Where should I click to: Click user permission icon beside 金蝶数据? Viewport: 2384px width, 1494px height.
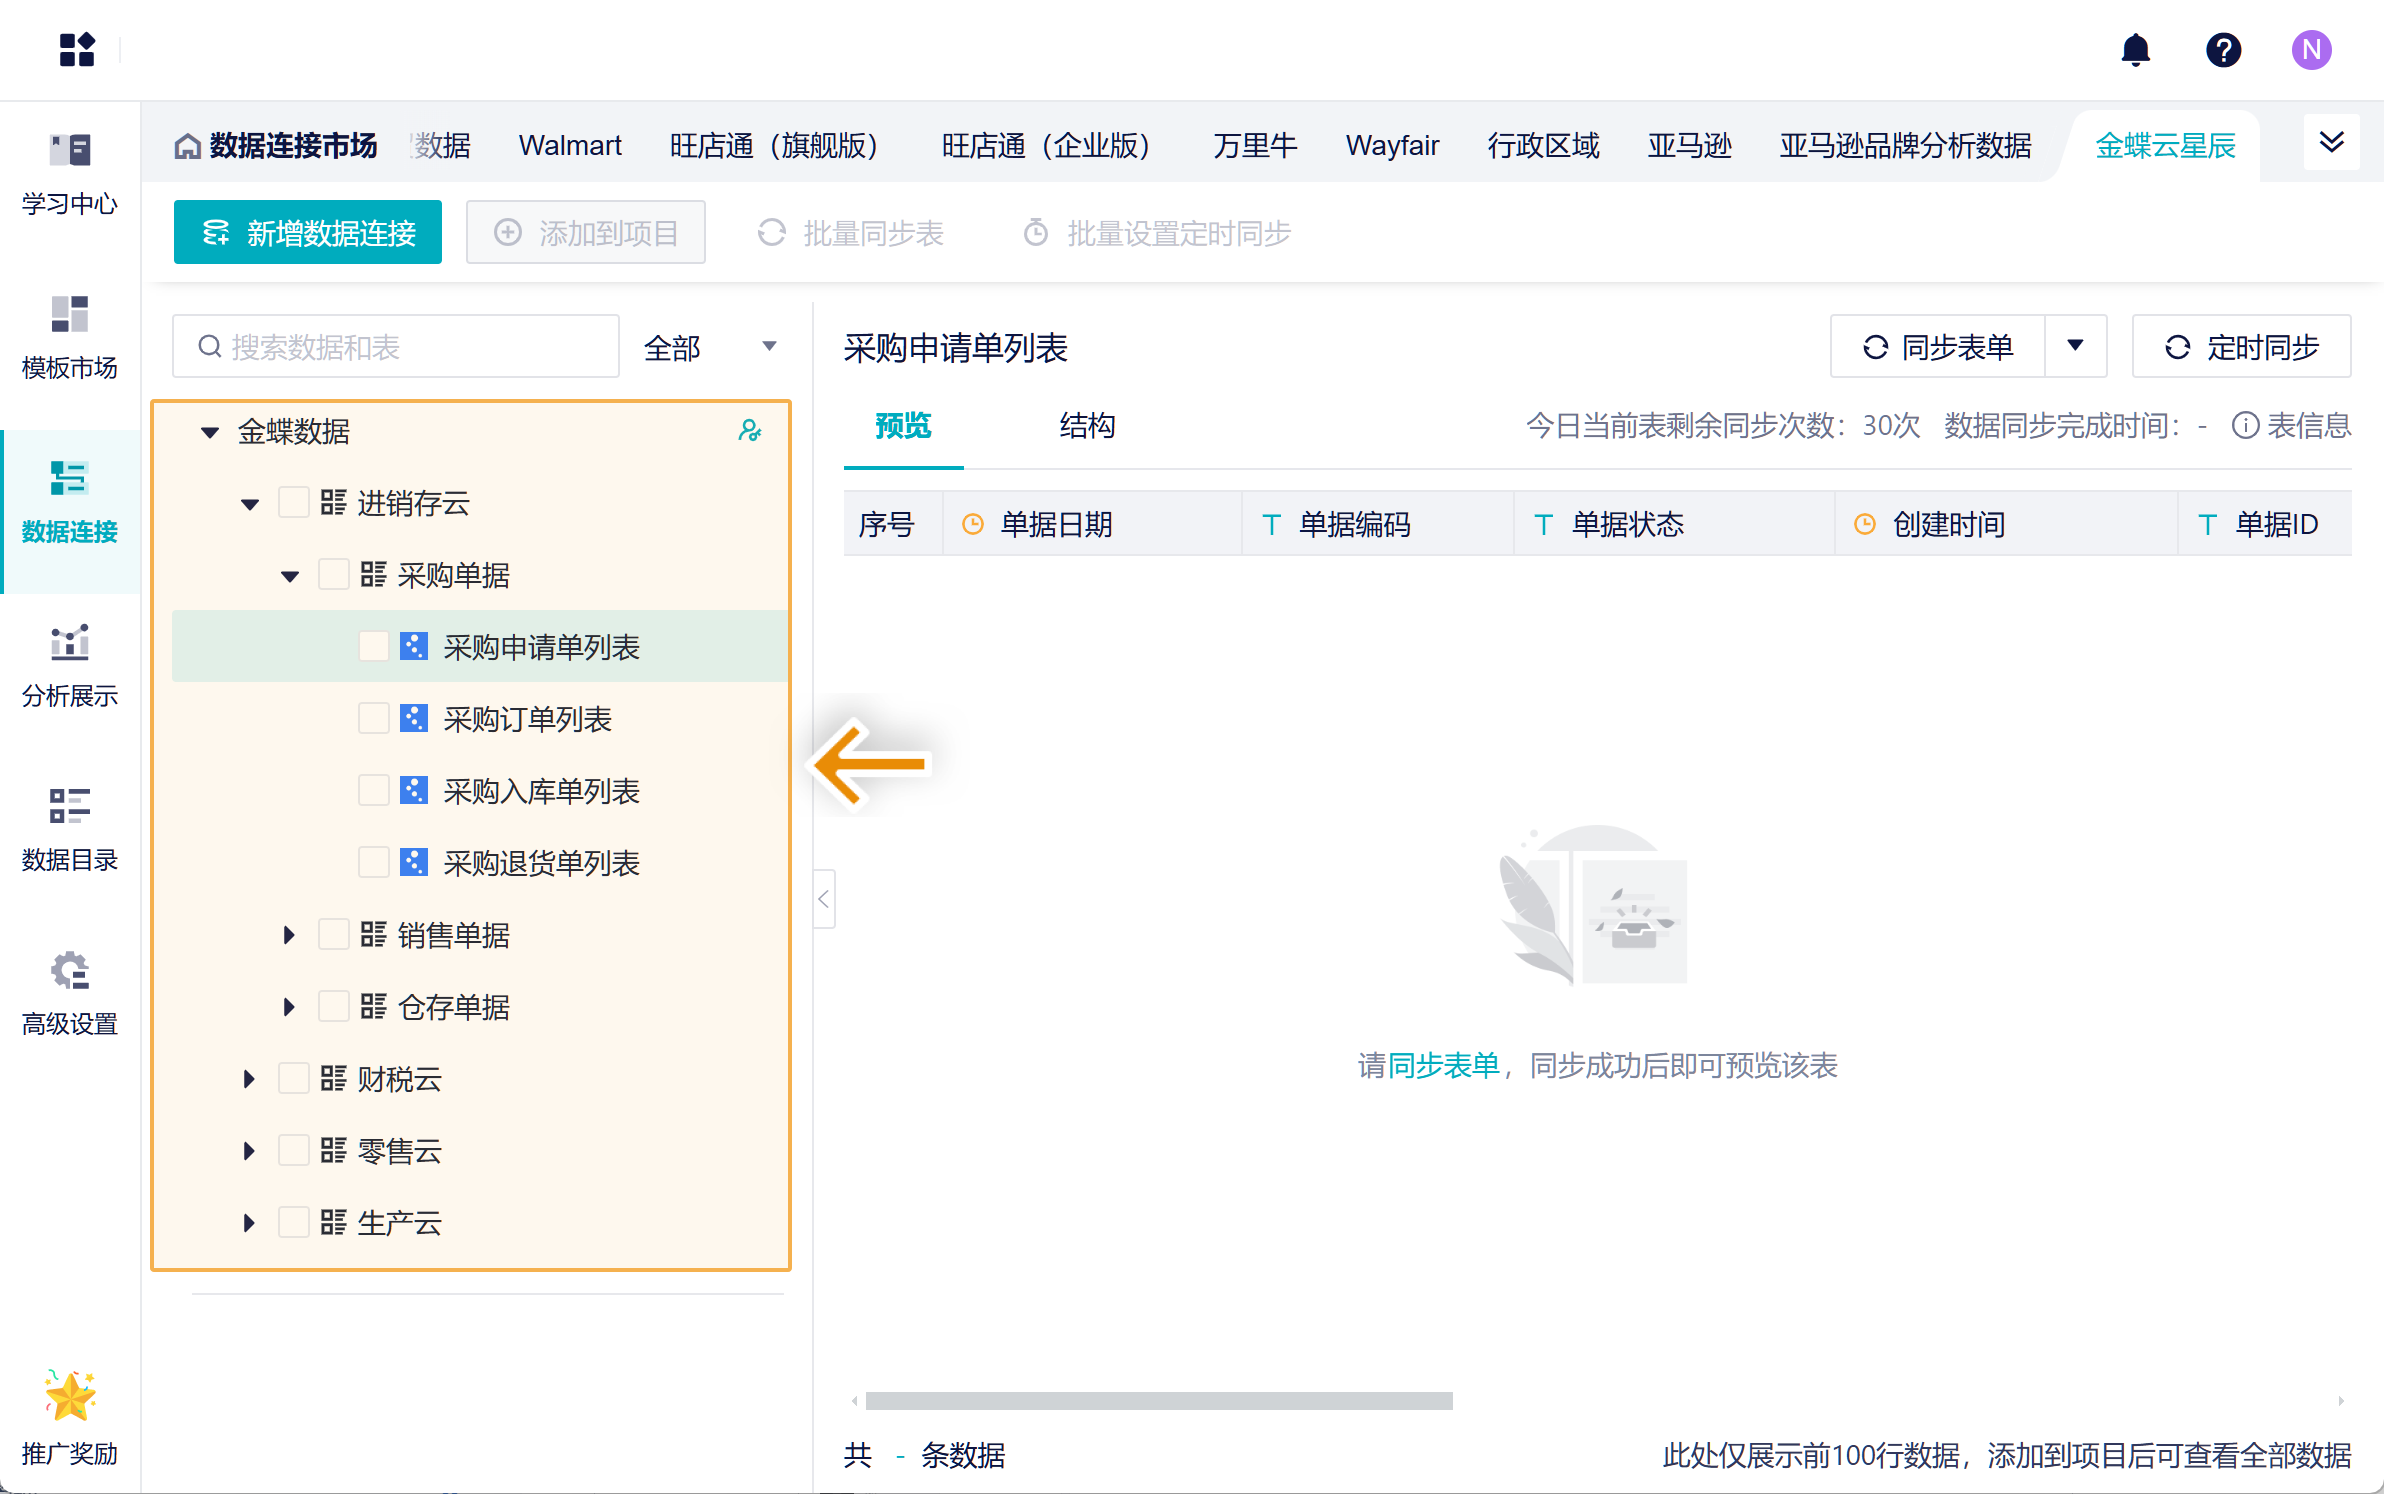click(749, 431)
